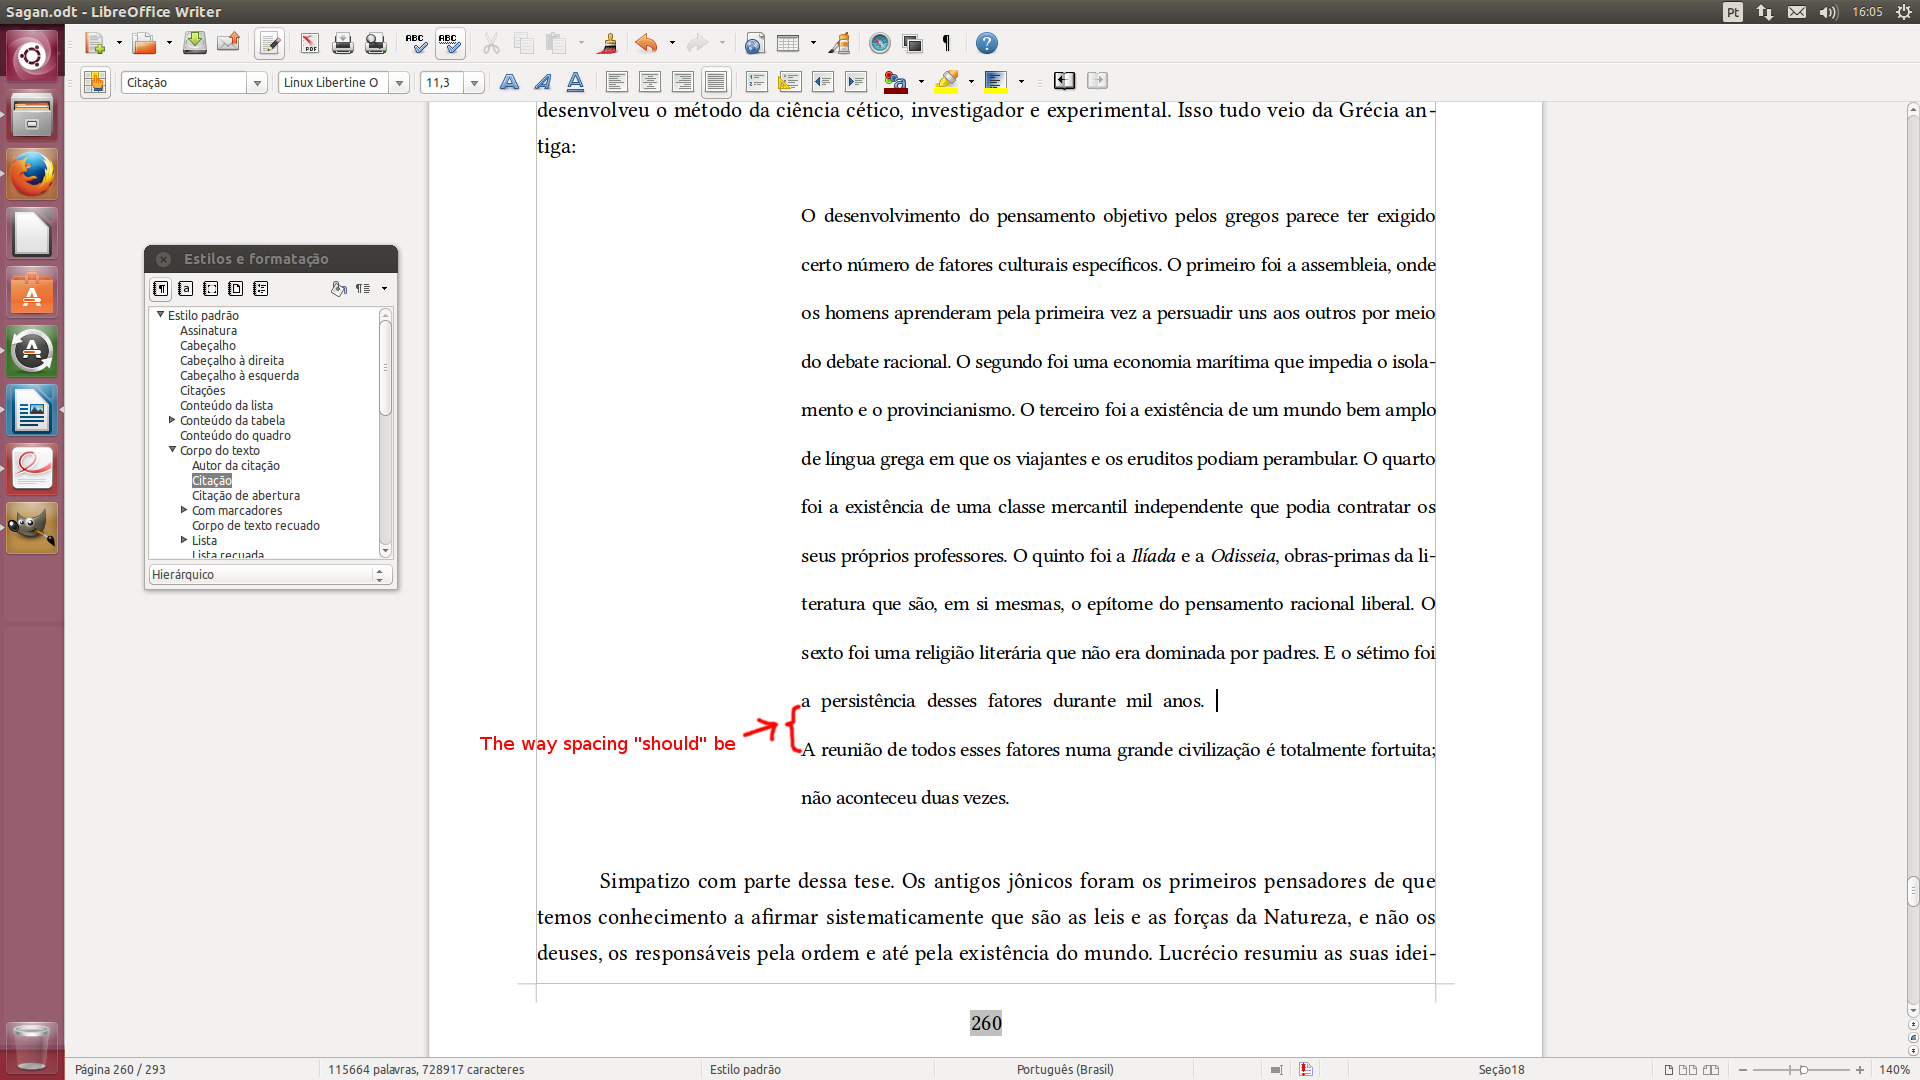Click the zoom slider in status bar

(1802, 1070)
